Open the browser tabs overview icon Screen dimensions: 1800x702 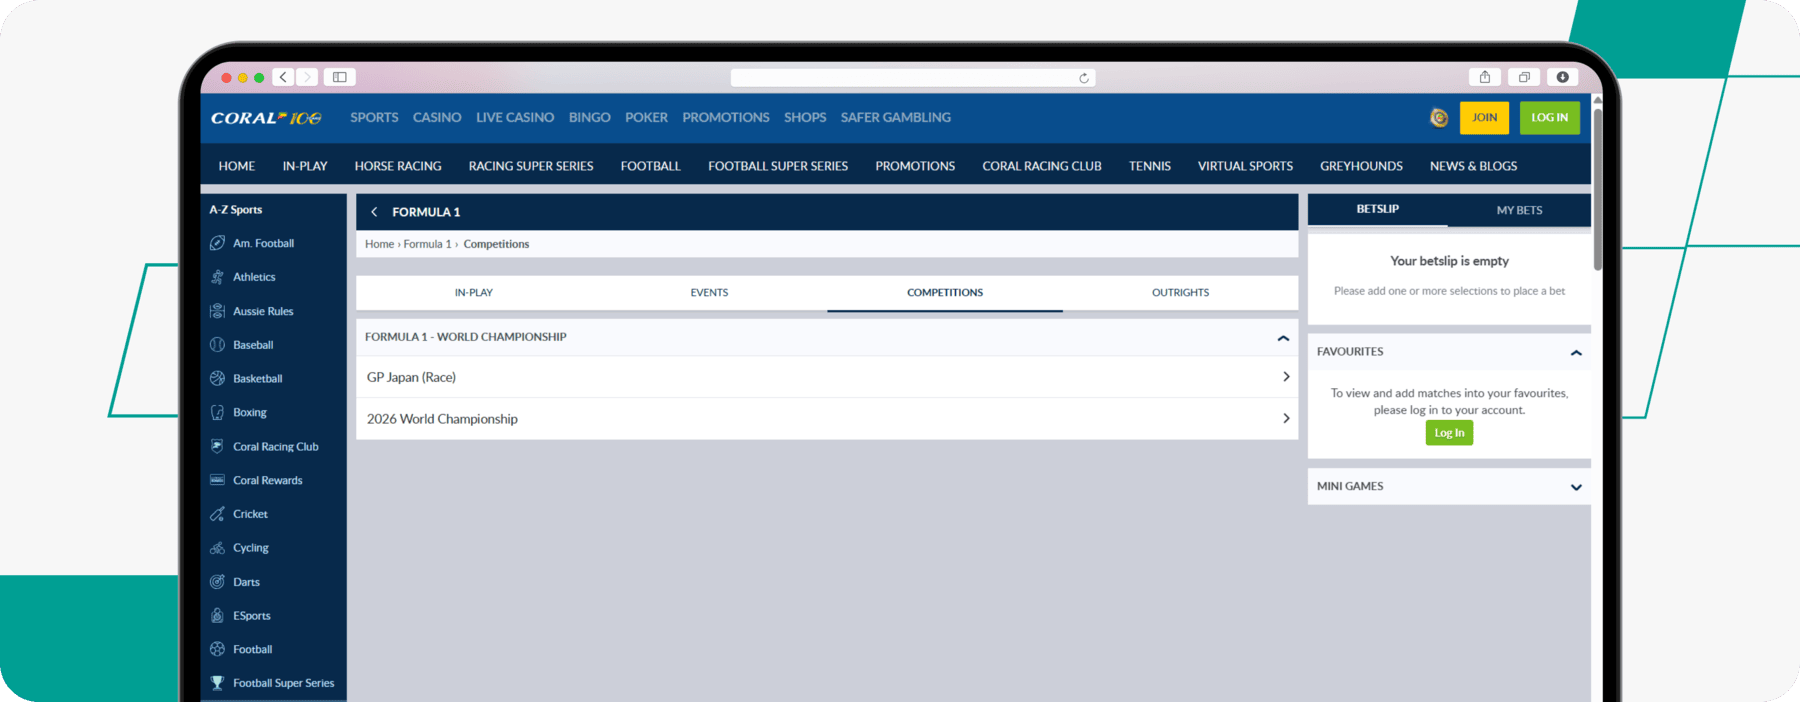pyautogui.click(x=1524, y=77)
